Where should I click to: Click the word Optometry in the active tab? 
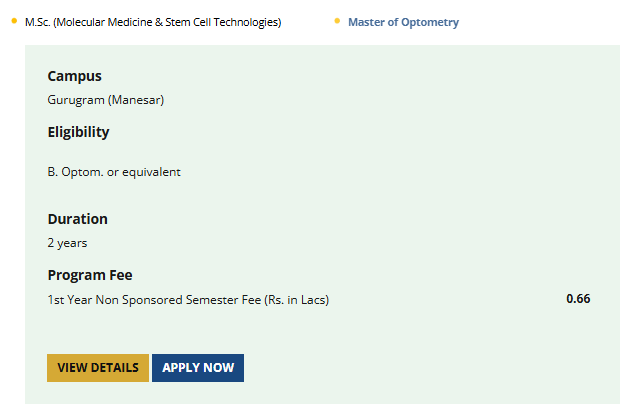(431, 22)
